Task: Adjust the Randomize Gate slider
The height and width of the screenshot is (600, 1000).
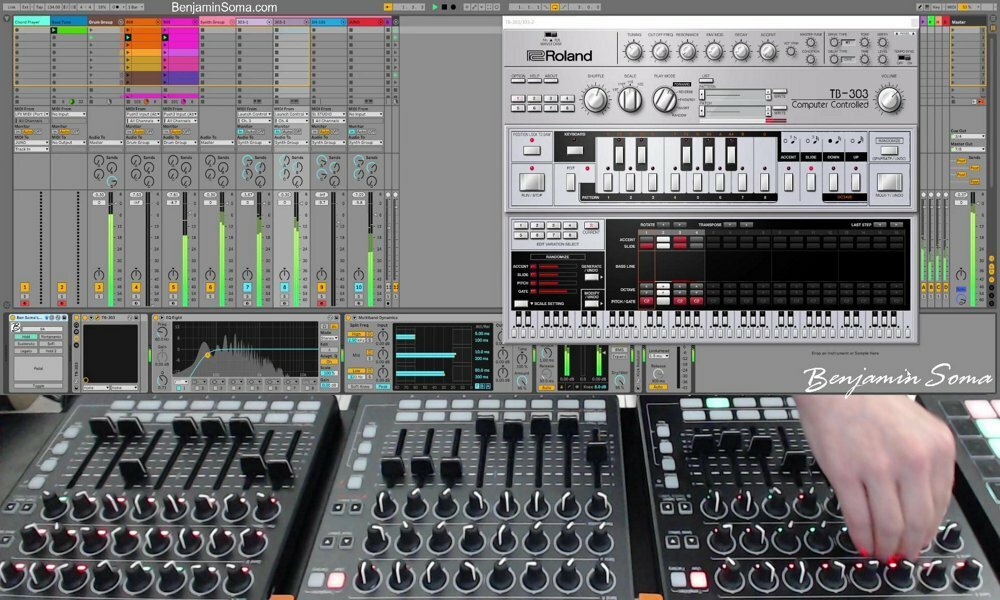Action: tap(557, 291)
